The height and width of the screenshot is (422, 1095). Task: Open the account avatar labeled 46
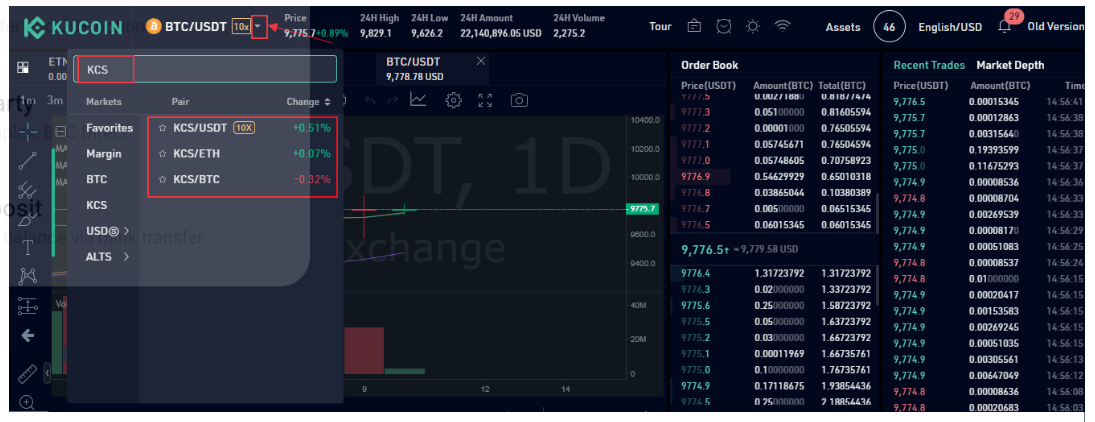point(889,27)
